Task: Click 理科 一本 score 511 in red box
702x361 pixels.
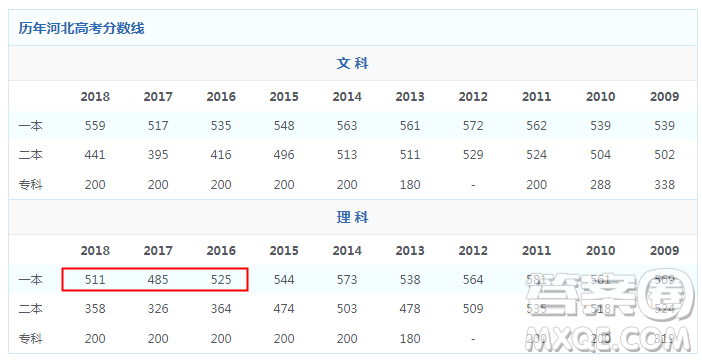Action: (x=95, y=279)
